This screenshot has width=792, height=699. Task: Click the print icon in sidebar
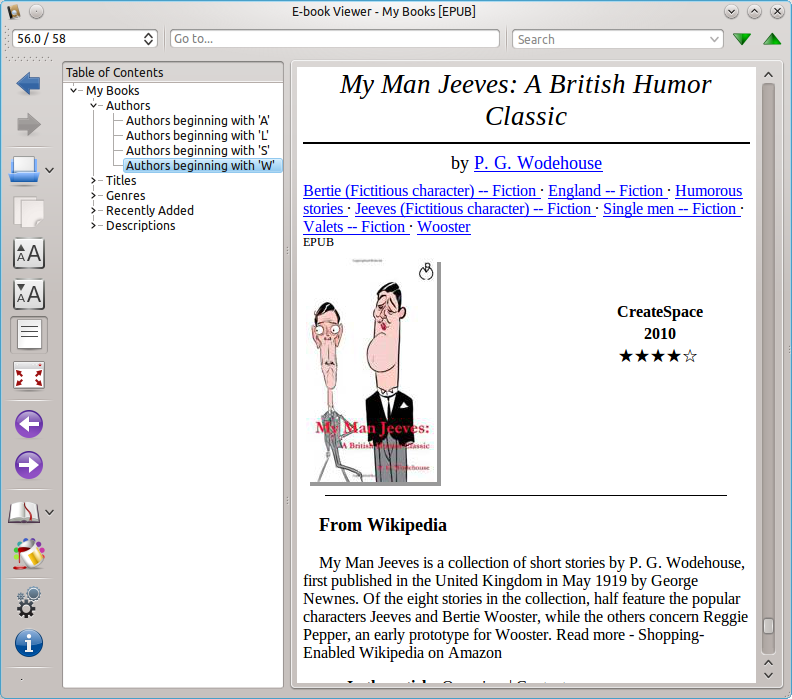(x=24, y=170)
